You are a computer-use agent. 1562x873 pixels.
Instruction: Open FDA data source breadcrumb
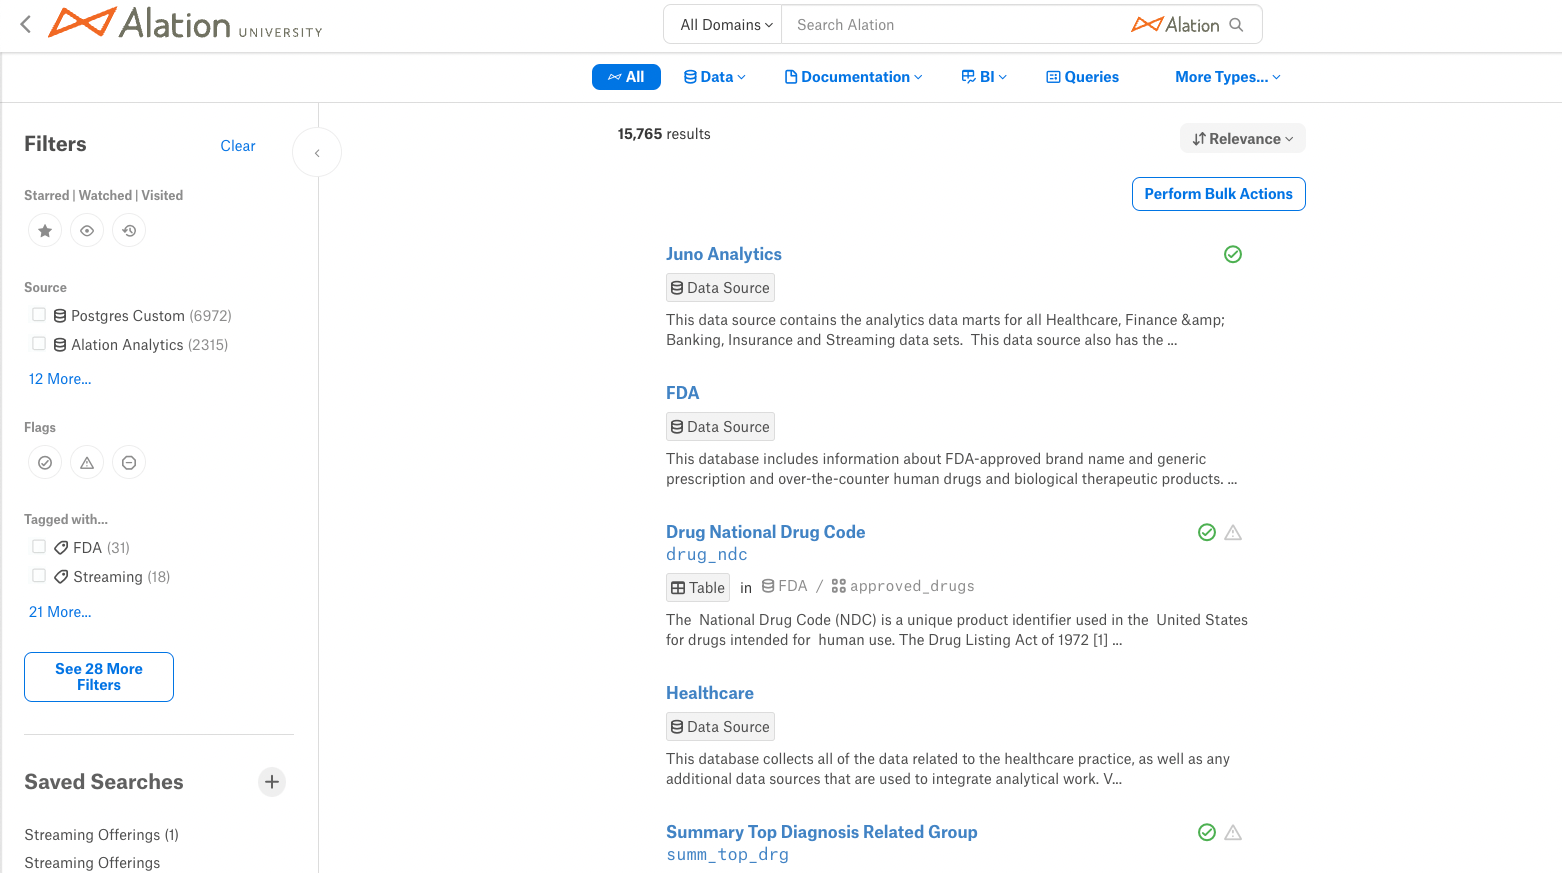pyautogui.click(x=784, y=586)
